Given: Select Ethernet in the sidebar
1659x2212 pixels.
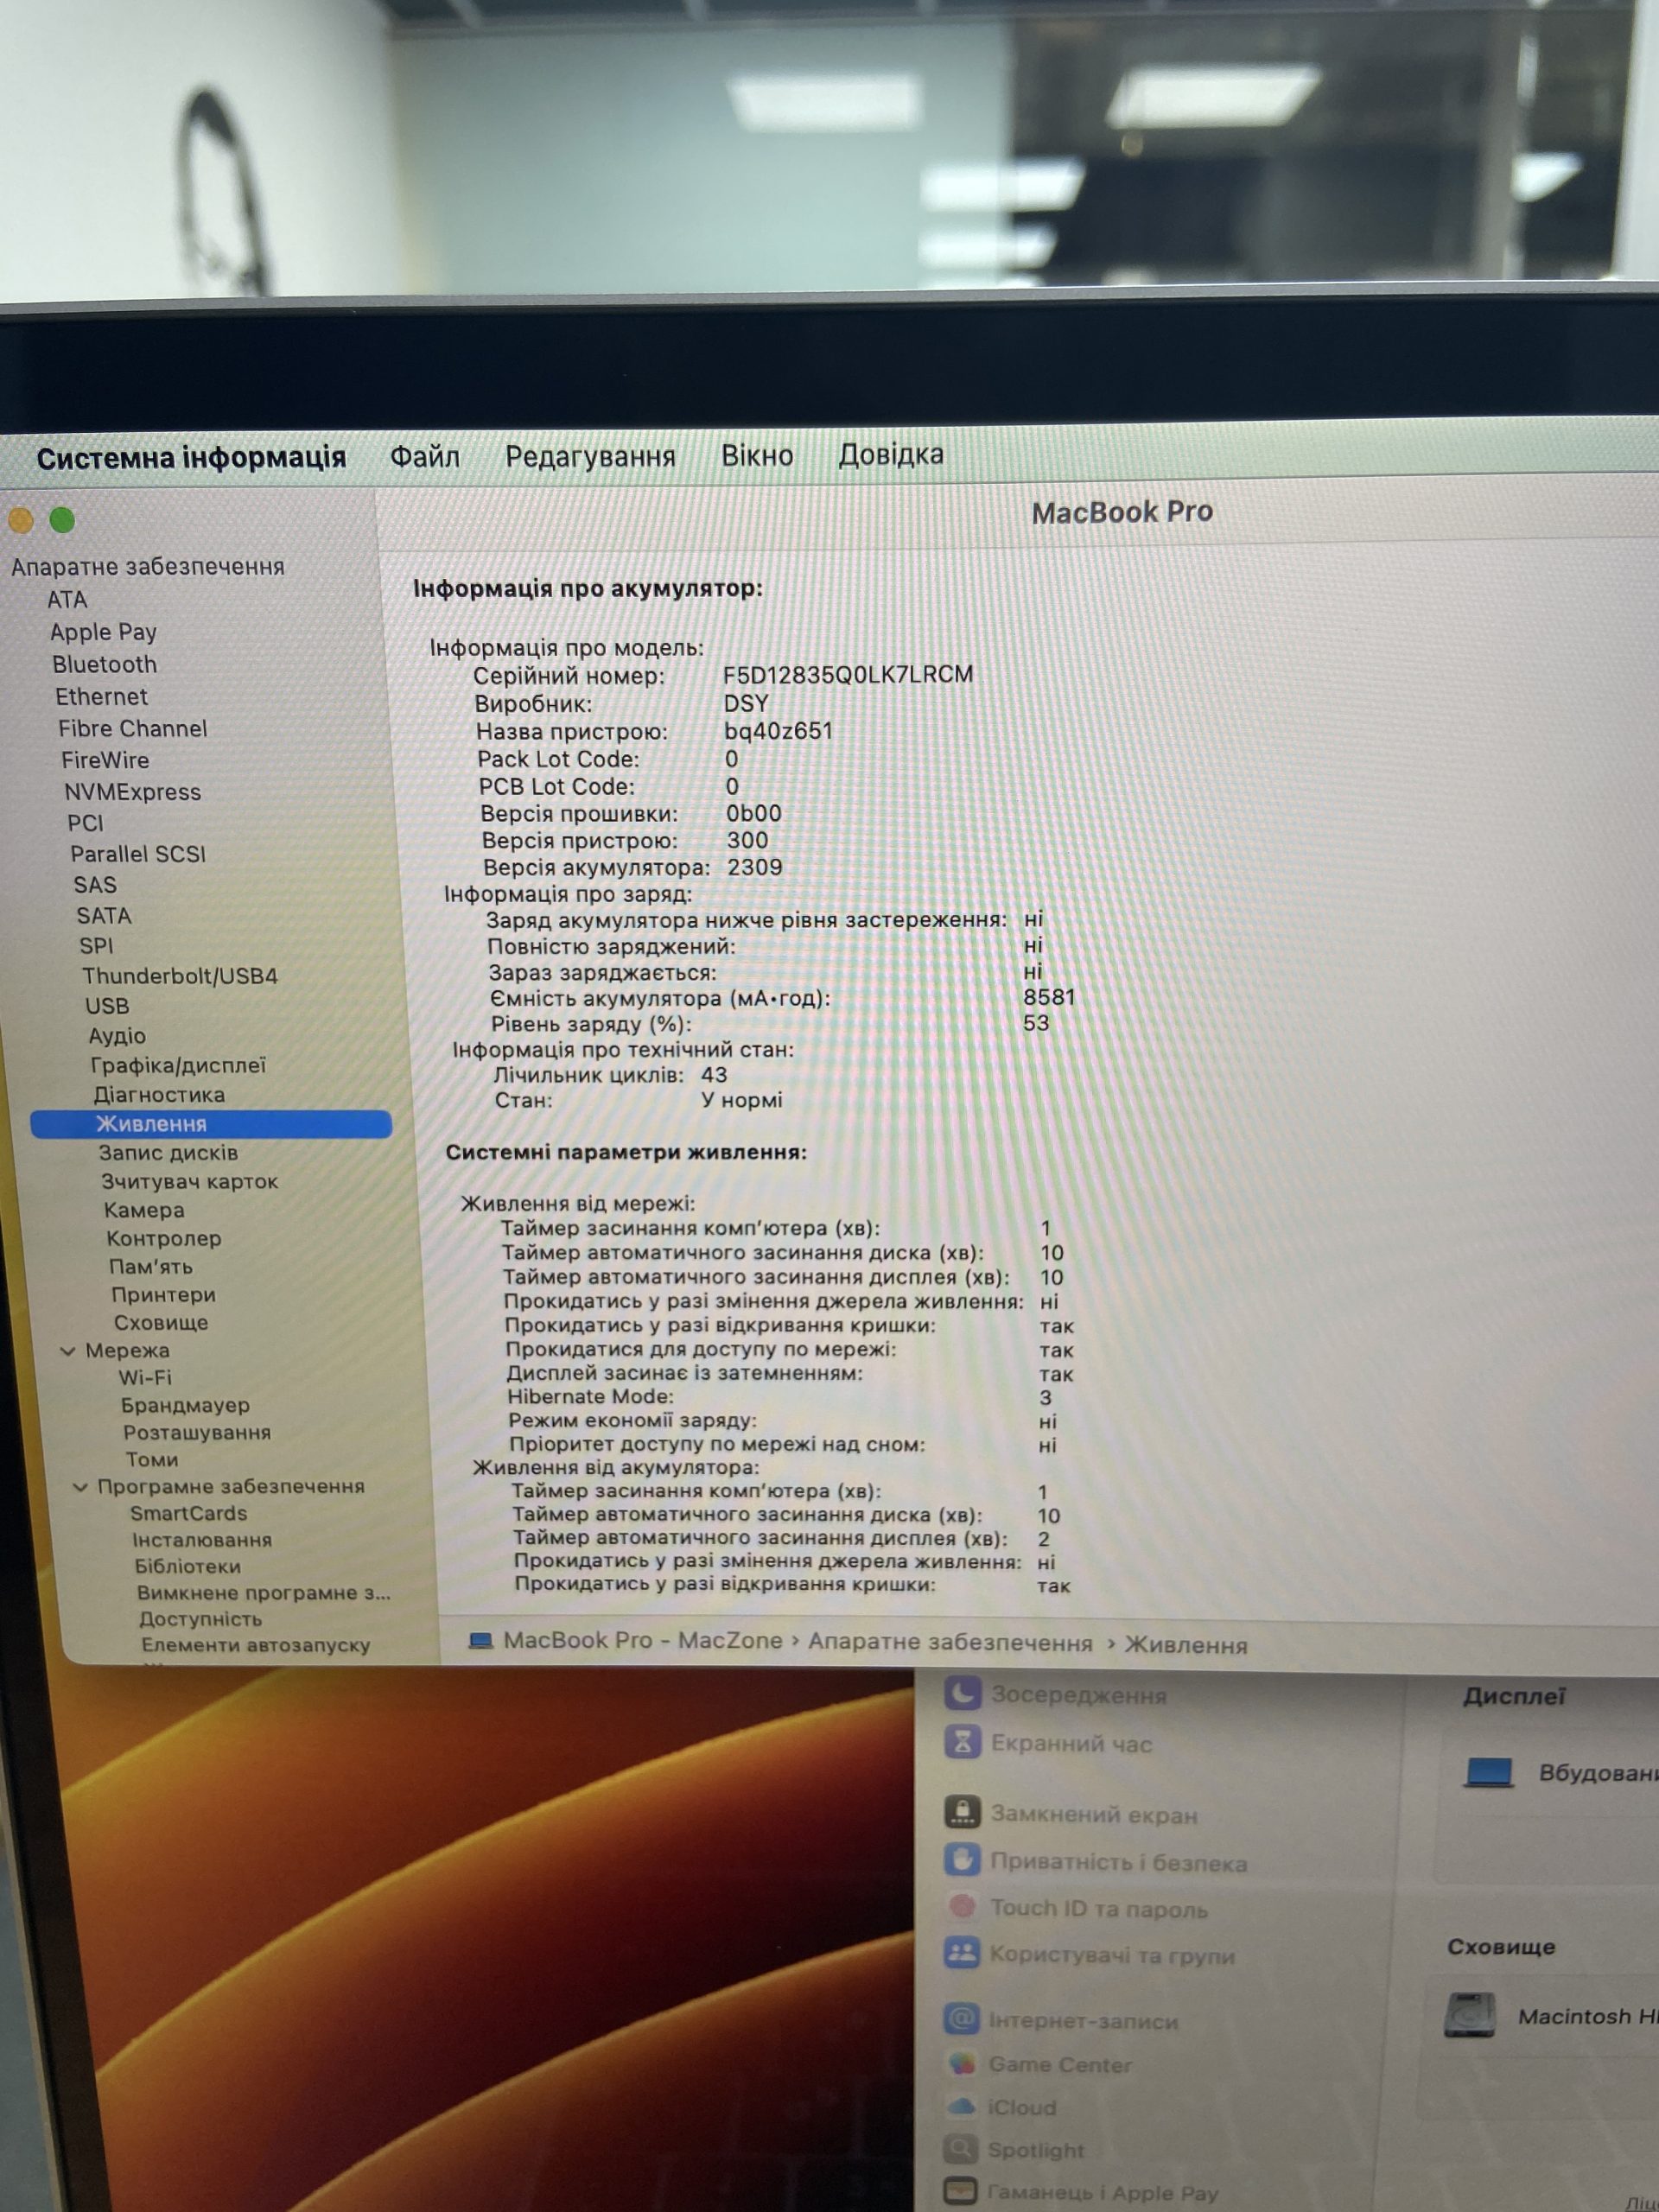Looking at the screenshot, I should (x=101, y=696).
